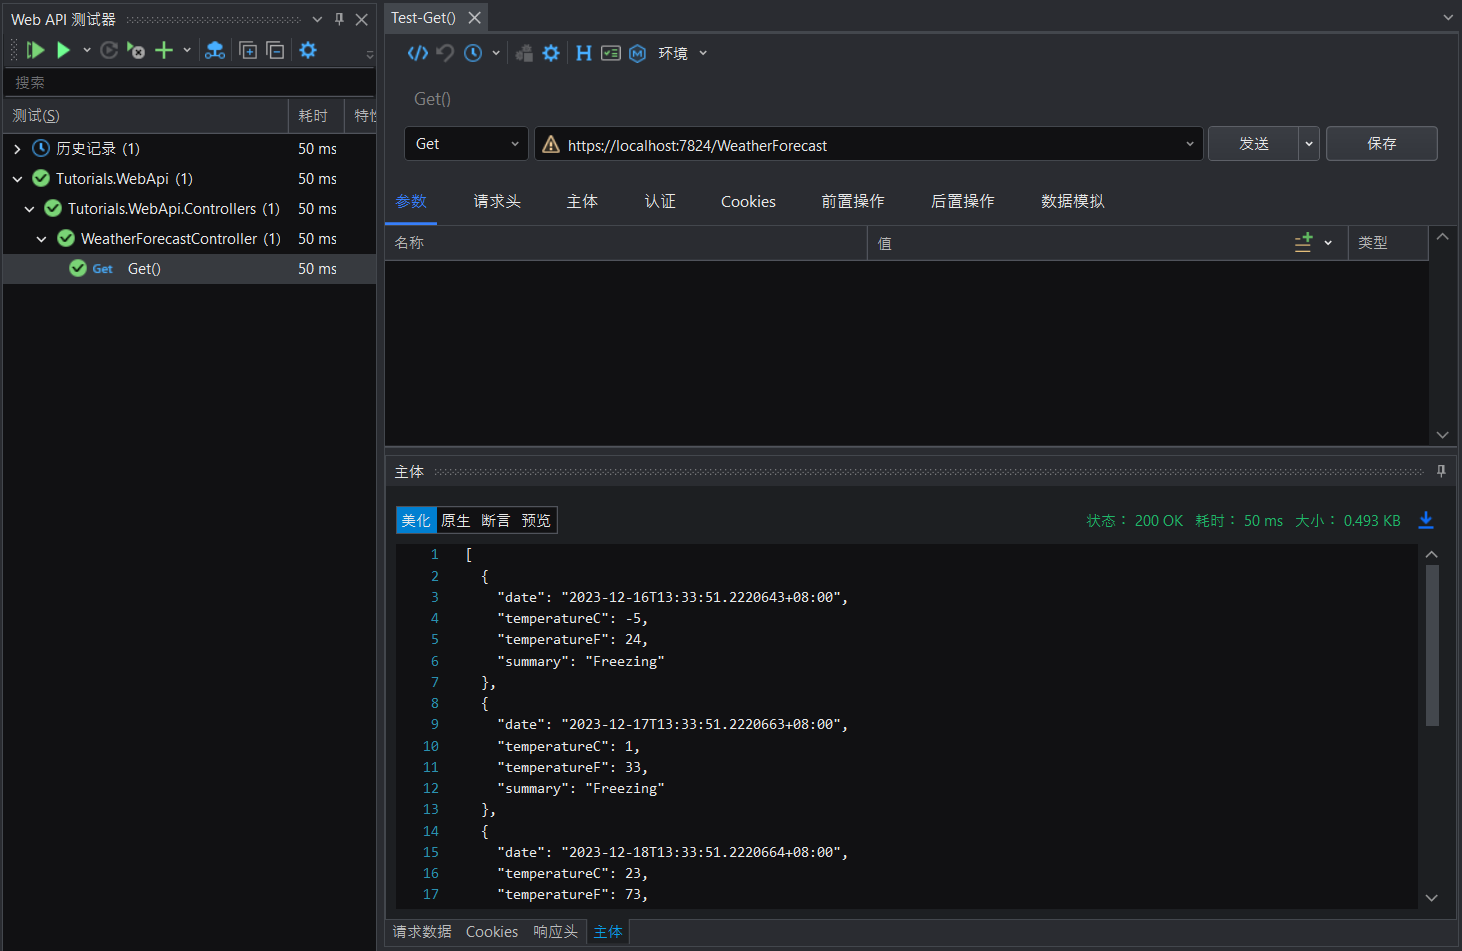Click the blue cloud network icon
The image size is (1462, 951).
point(215,50)
